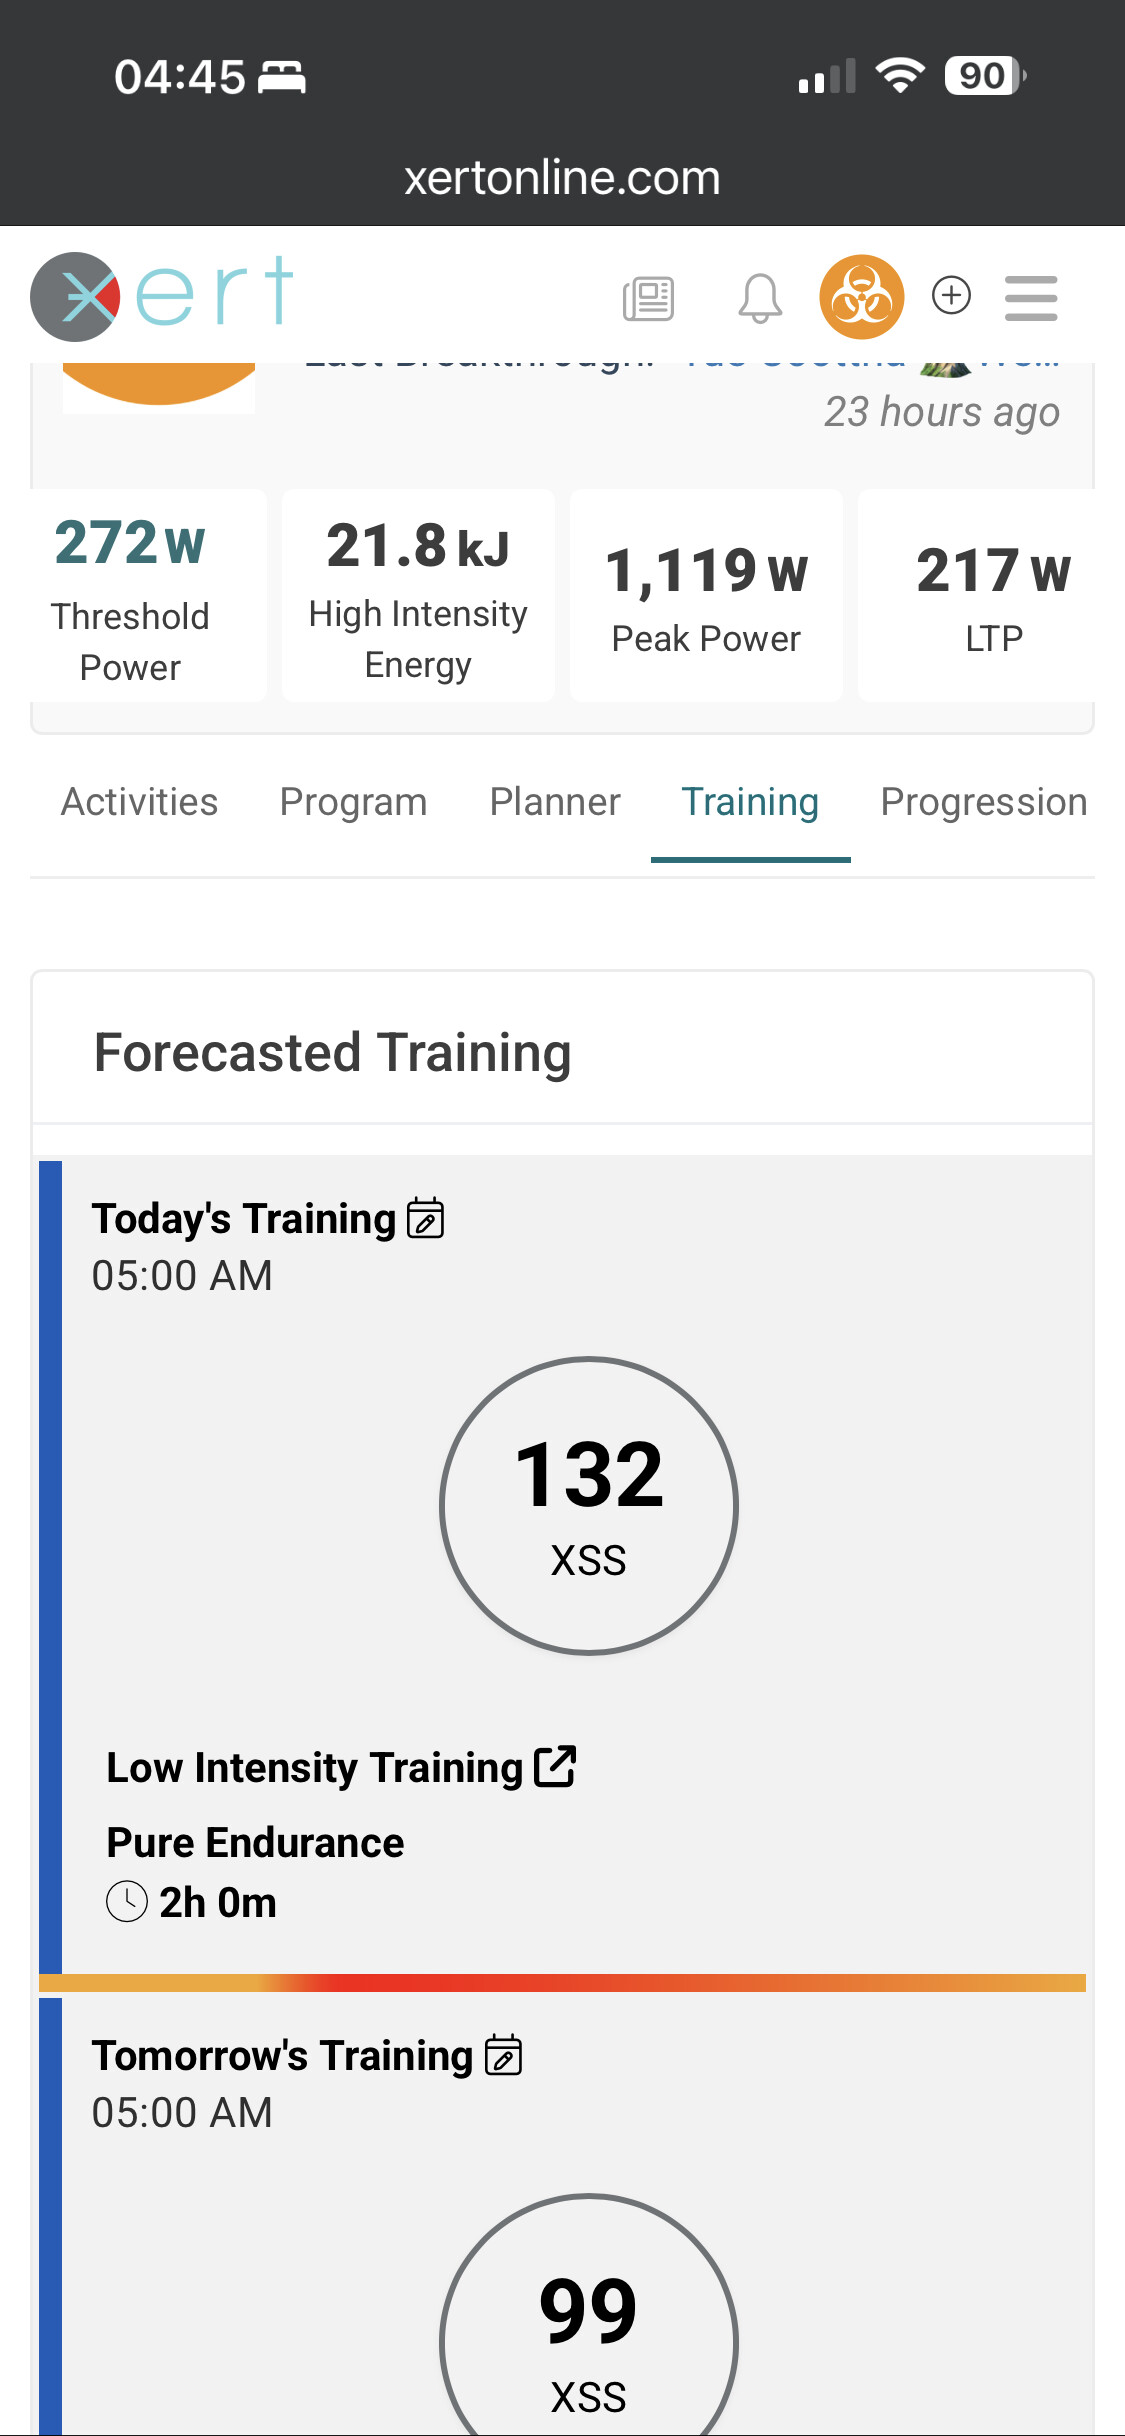
Task: Tap the orange biohazard profile avatar
Action: 861,297
